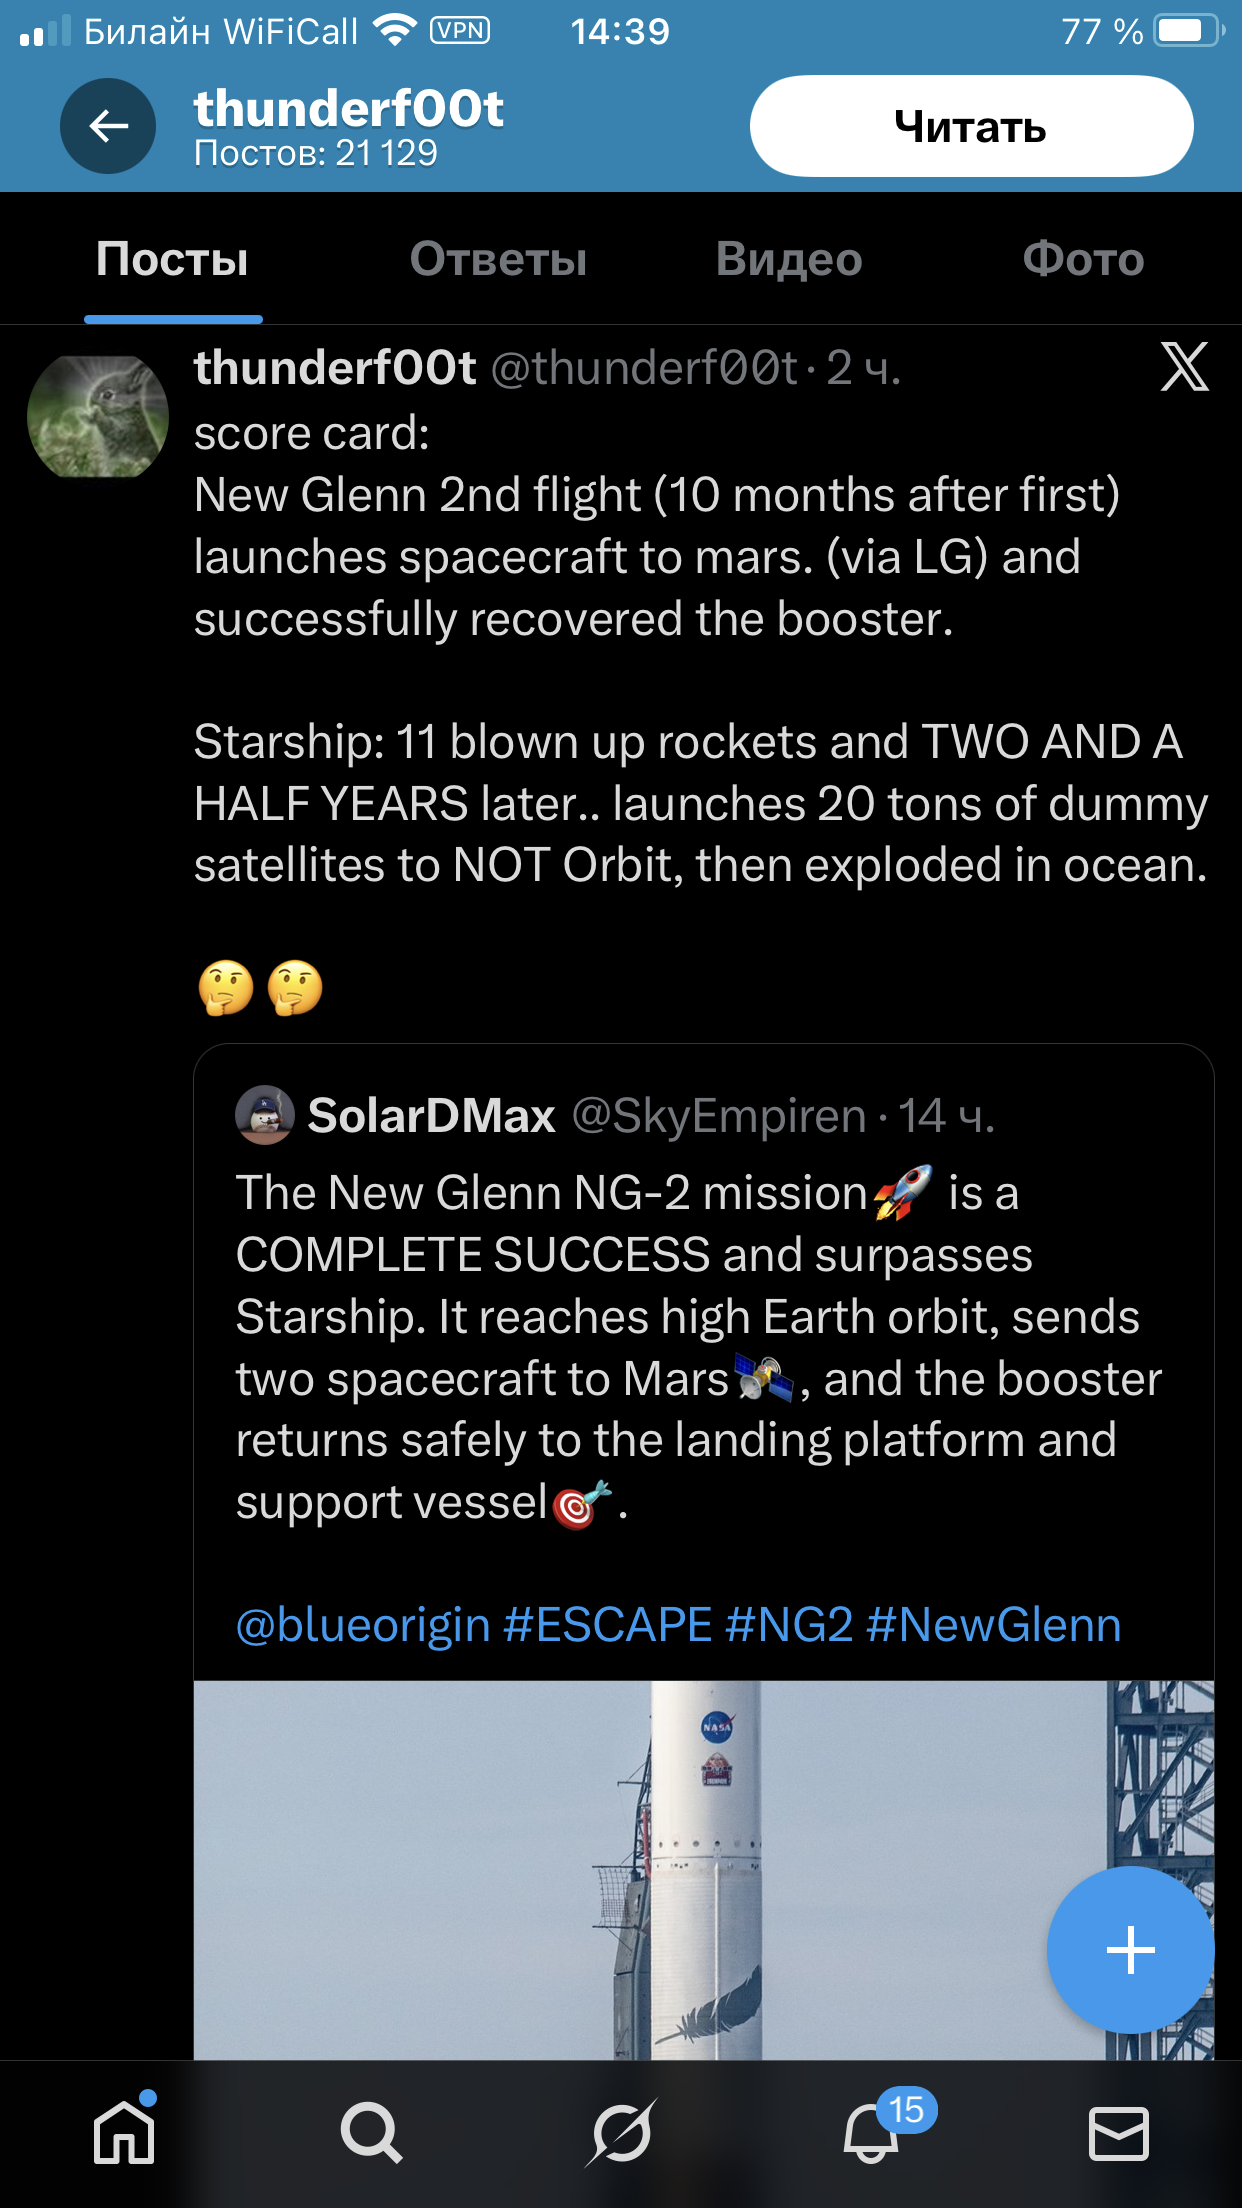This screenshot has width=1242, height=2208.
Task: Select the Посты tab
Action: [172, 259]
